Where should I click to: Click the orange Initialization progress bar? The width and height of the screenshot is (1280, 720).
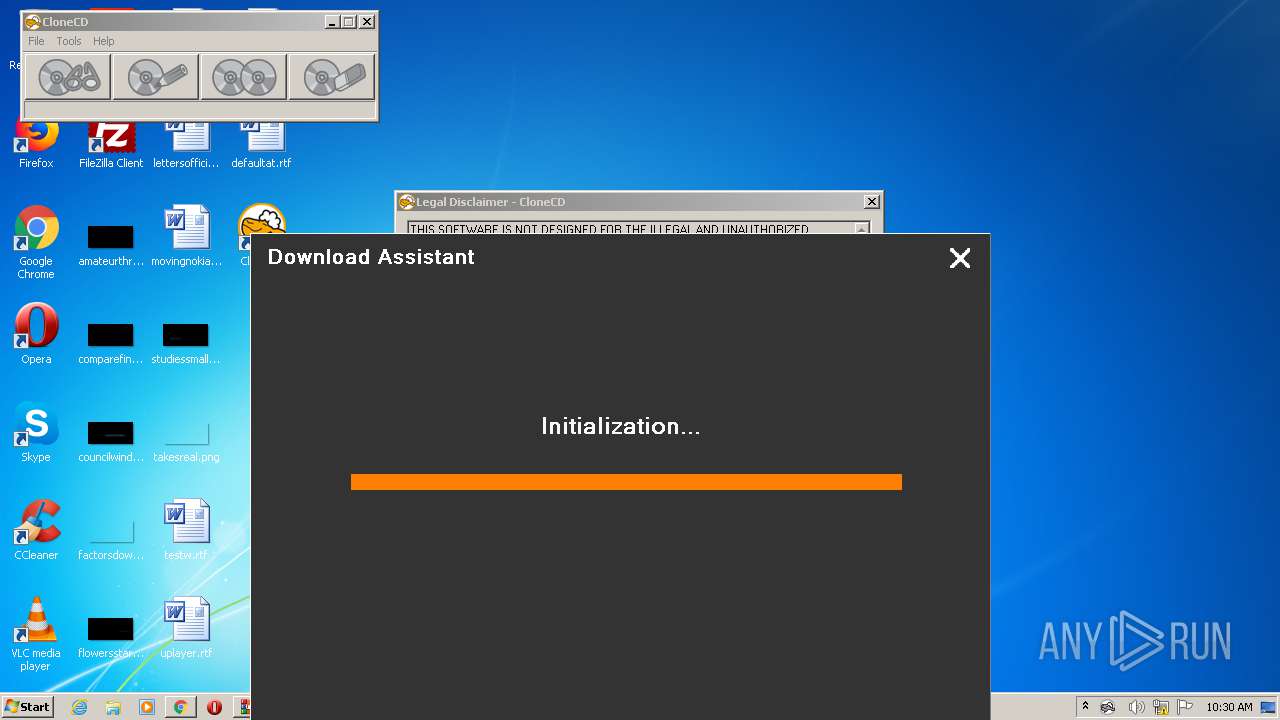(x=626, y=482)
